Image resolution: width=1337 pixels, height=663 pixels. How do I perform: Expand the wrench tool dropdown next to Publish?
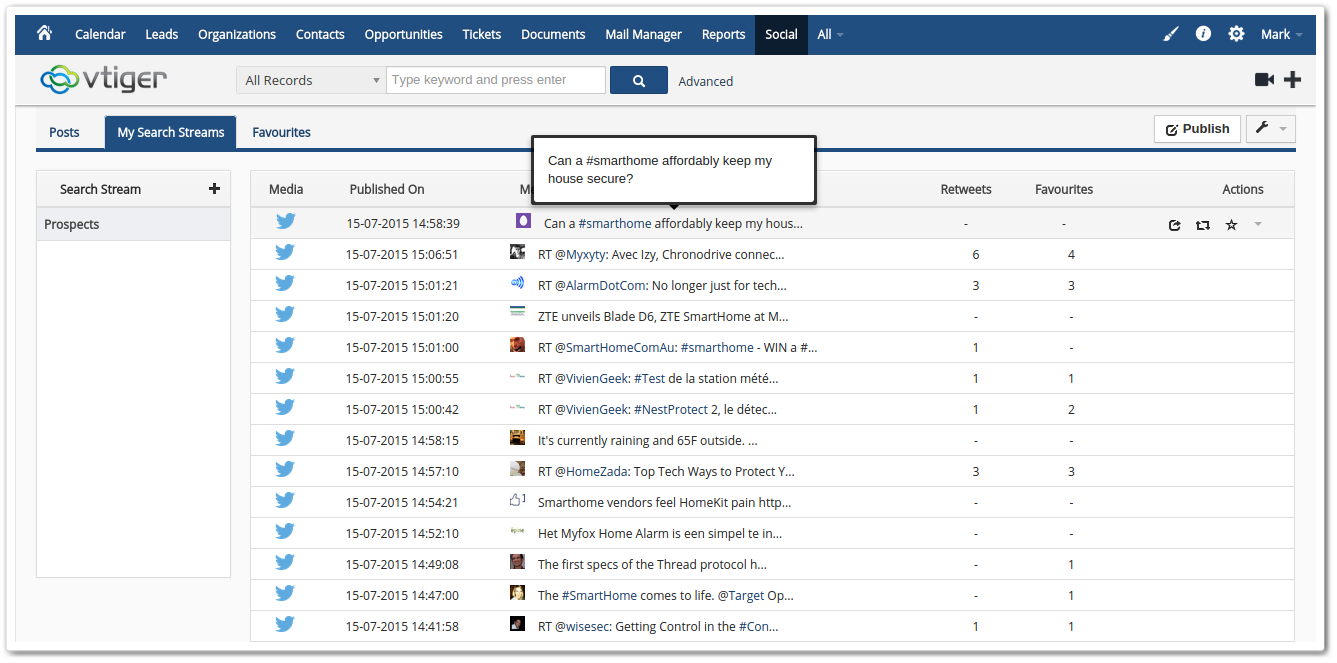coord(1270,128)
